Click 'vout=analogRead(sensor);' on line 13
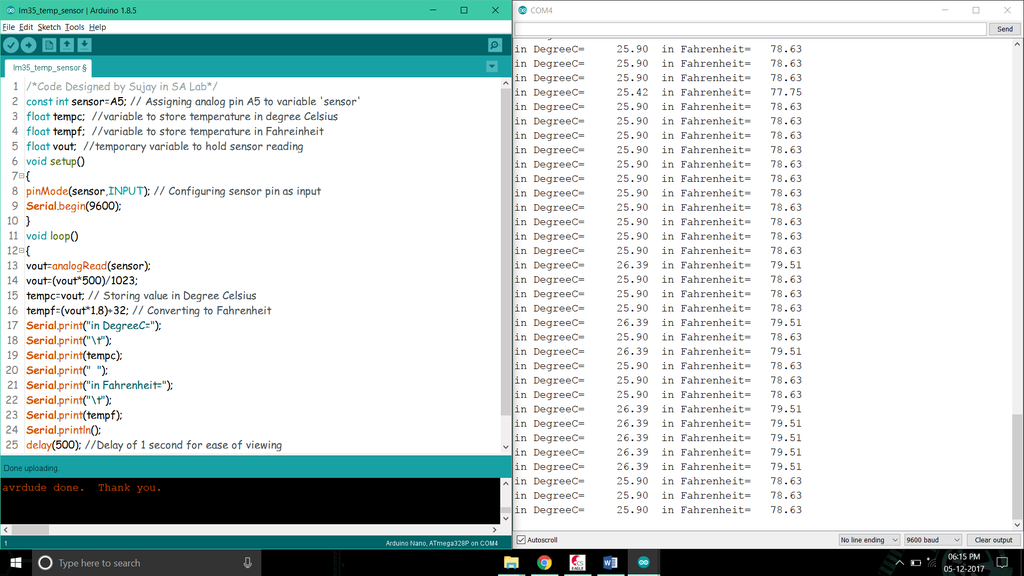This screenshot has height=576, width=1024. tap(88, 266)
